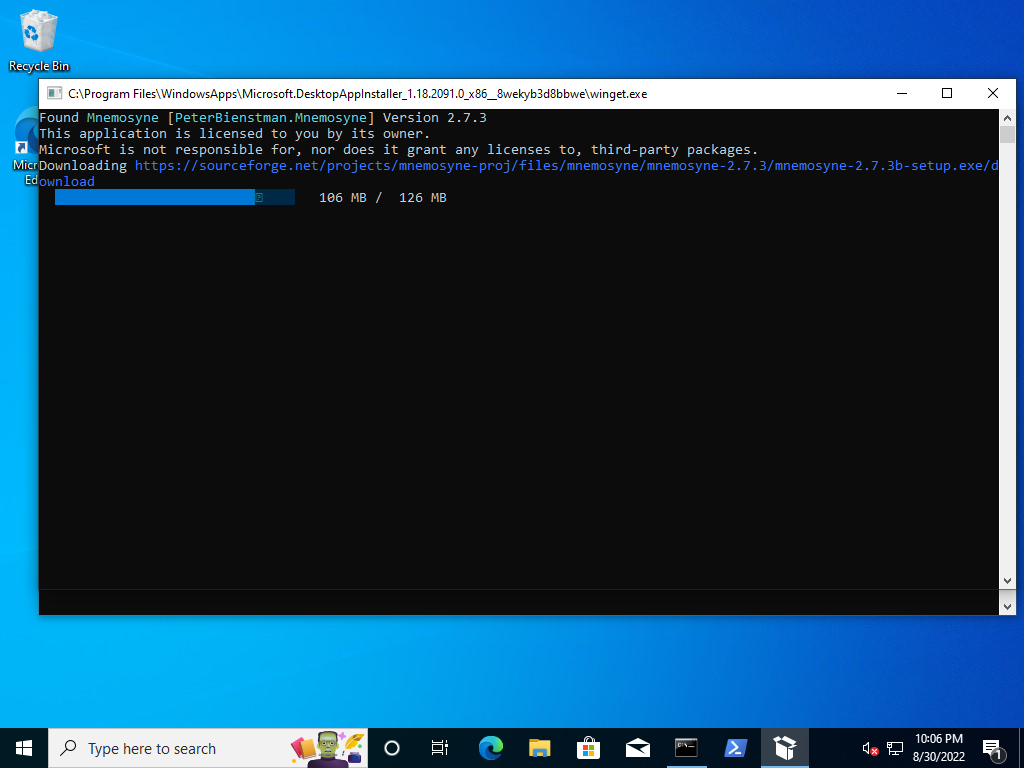Click the 'Found' line Mnemosyne name
This screenshot has width=1024, height=768.
pos(123,118)
